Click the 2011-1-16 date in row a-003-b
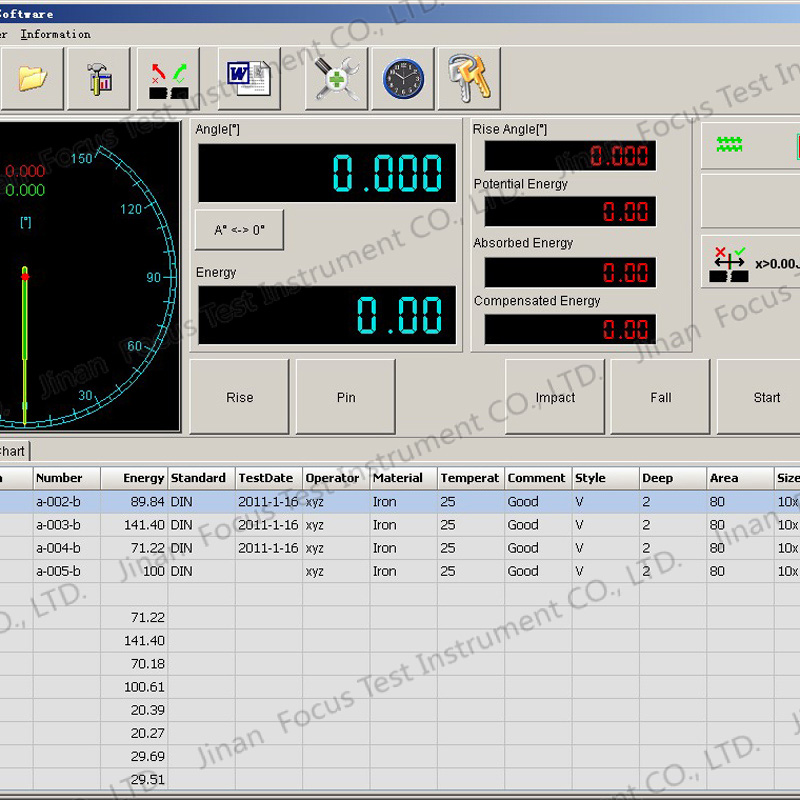The image size is (800, 800). (x=269, y=525)
